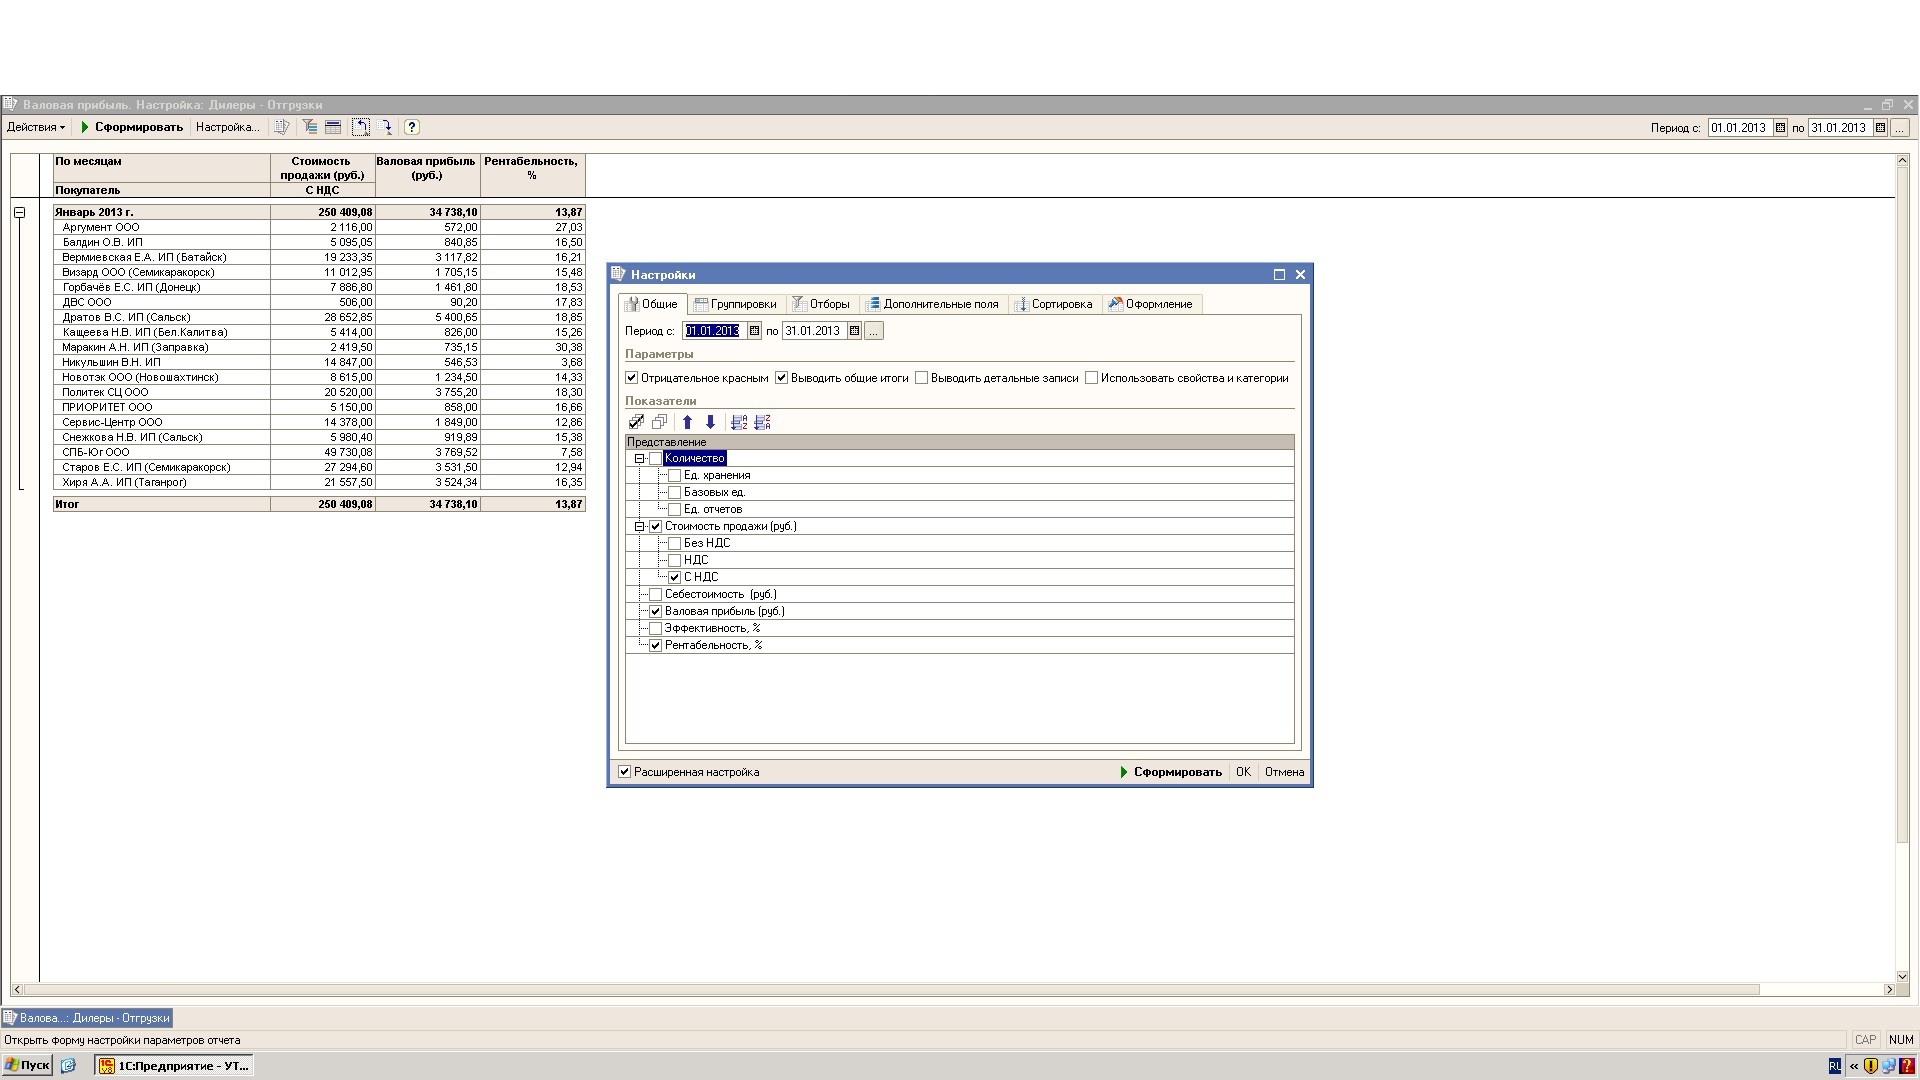Move indicator up with blue arrow
The image size is (1920, 1080).
tap(687, 422)
